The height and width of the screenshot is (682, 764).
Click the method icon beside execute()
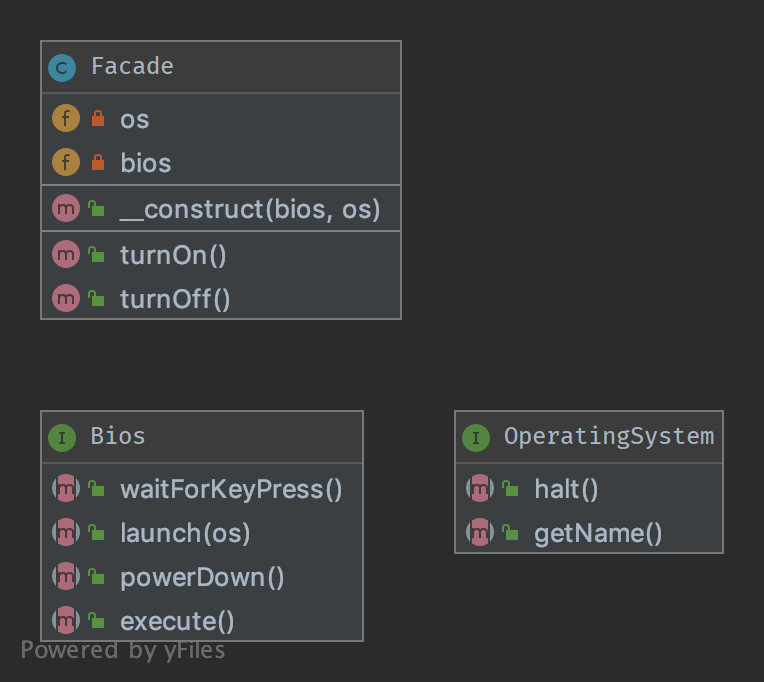point(66,621)
